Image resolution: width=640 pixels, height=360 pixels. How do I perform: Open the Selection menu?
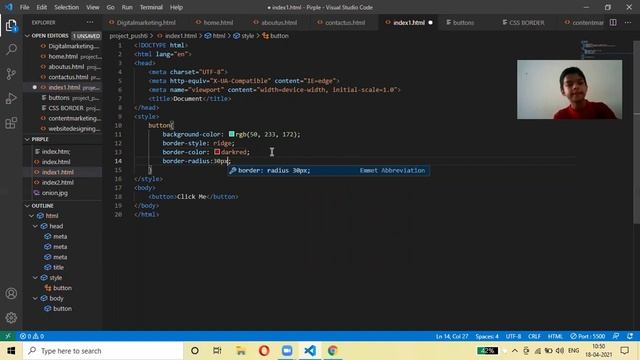click(67, 7)
